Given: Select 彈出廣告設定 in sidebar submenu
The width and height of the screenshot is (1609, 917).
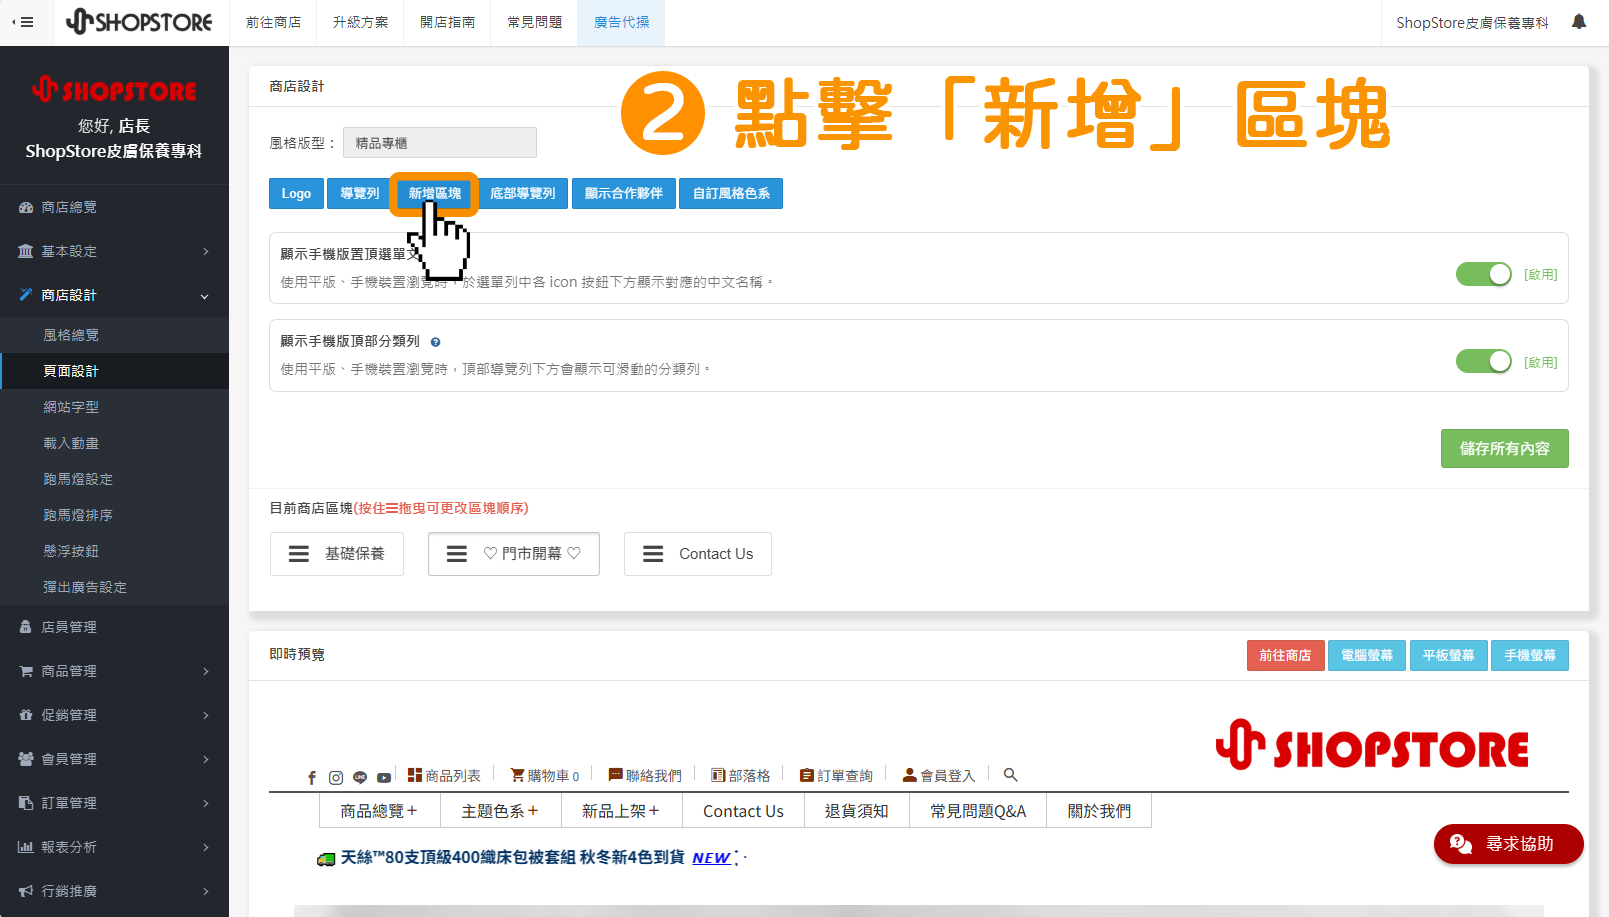Looking at the screenshot, I should [x=114, y=587].
